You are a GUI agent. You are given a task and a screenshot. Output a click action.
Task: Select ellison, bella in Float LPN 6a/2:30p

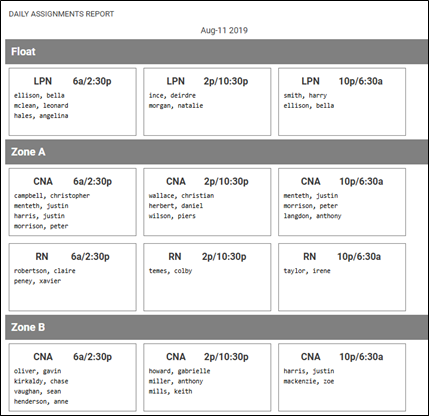39,96
